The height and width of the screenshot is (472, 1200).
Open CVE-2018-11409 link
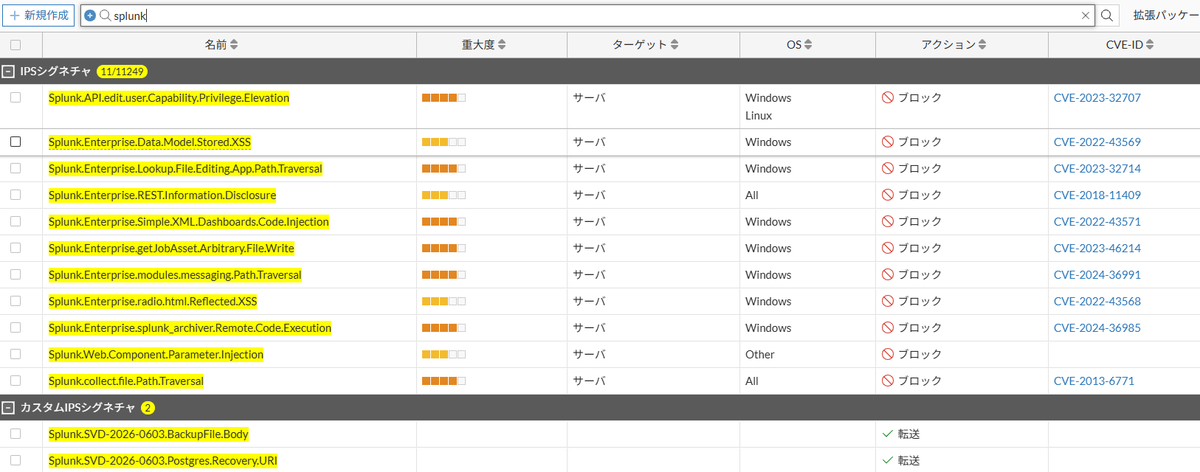(1097, 195)
